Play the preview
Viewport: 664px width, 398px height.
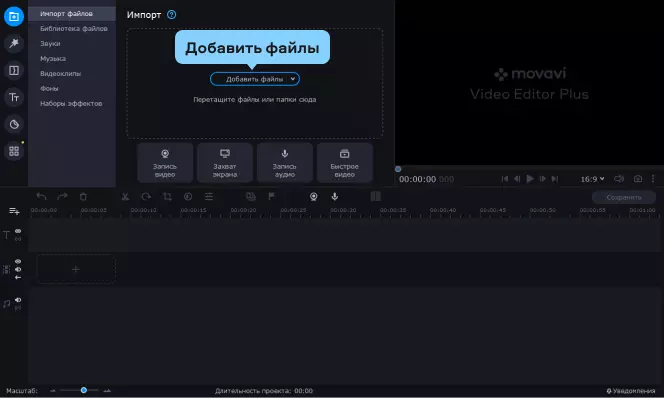coord(530,179)
